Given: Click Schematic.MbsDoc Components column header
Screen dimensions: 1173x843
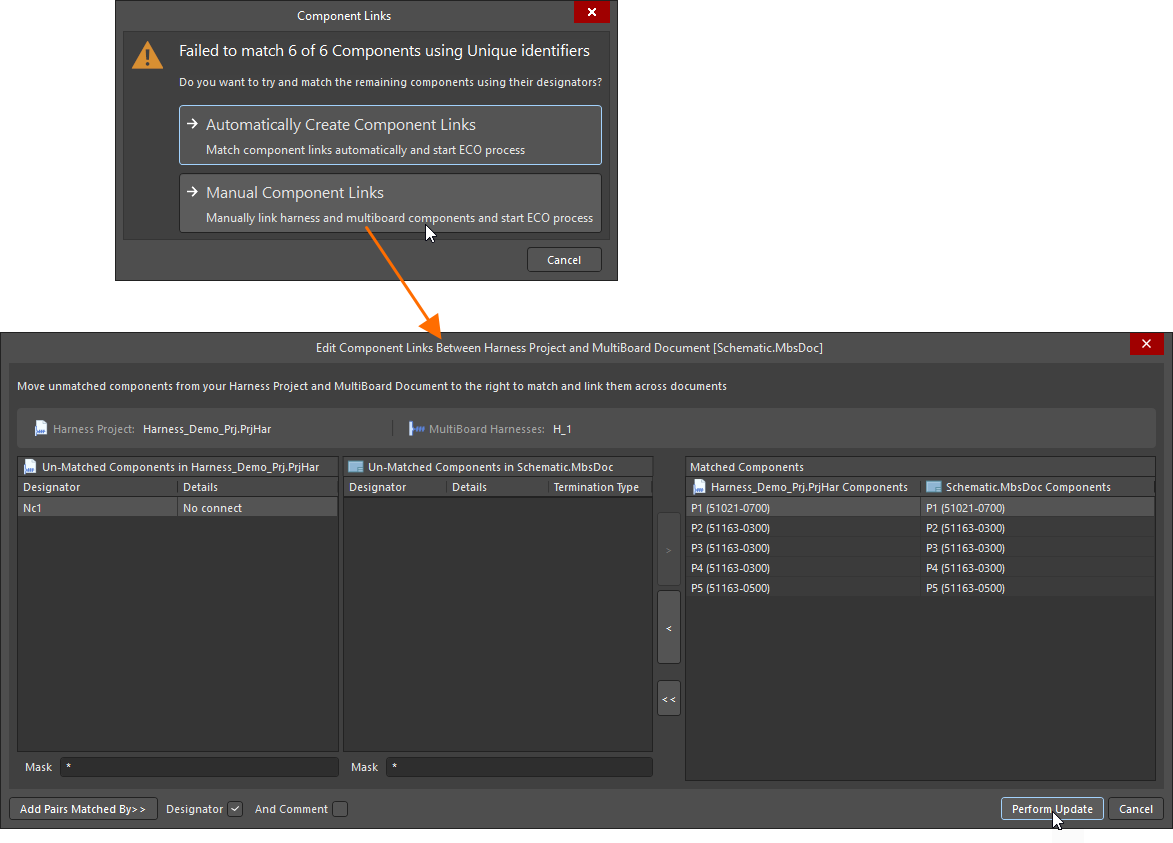Looking at the screenshot, I should click(x=1038, y=487).
